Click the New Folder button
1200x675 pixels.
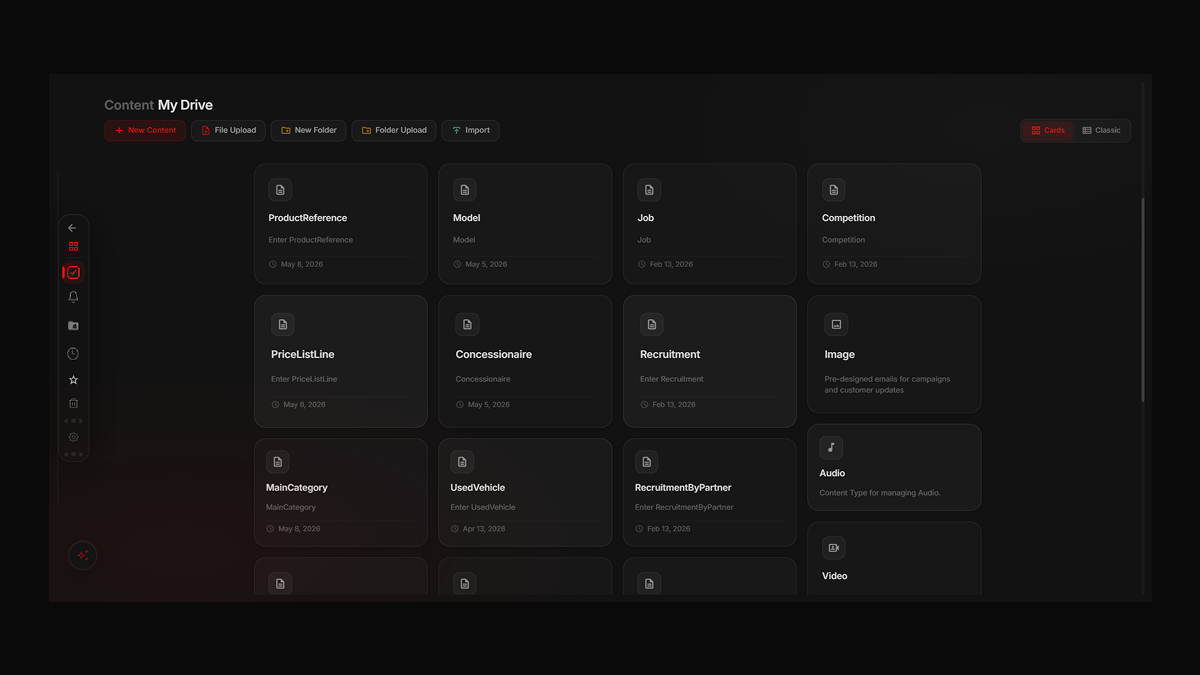click(x=309, y=130)
